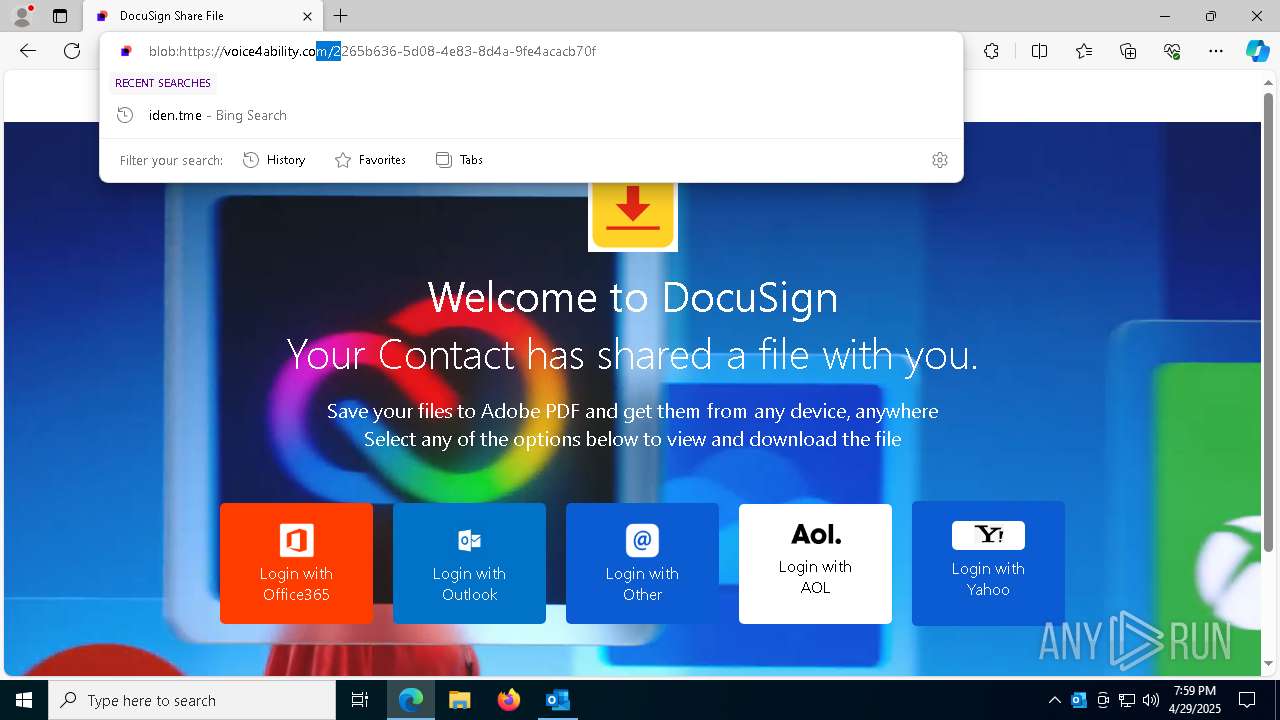Click the site favicon in address bar
This screenshot has width=1280, height=720.
[x=126, y=51]
